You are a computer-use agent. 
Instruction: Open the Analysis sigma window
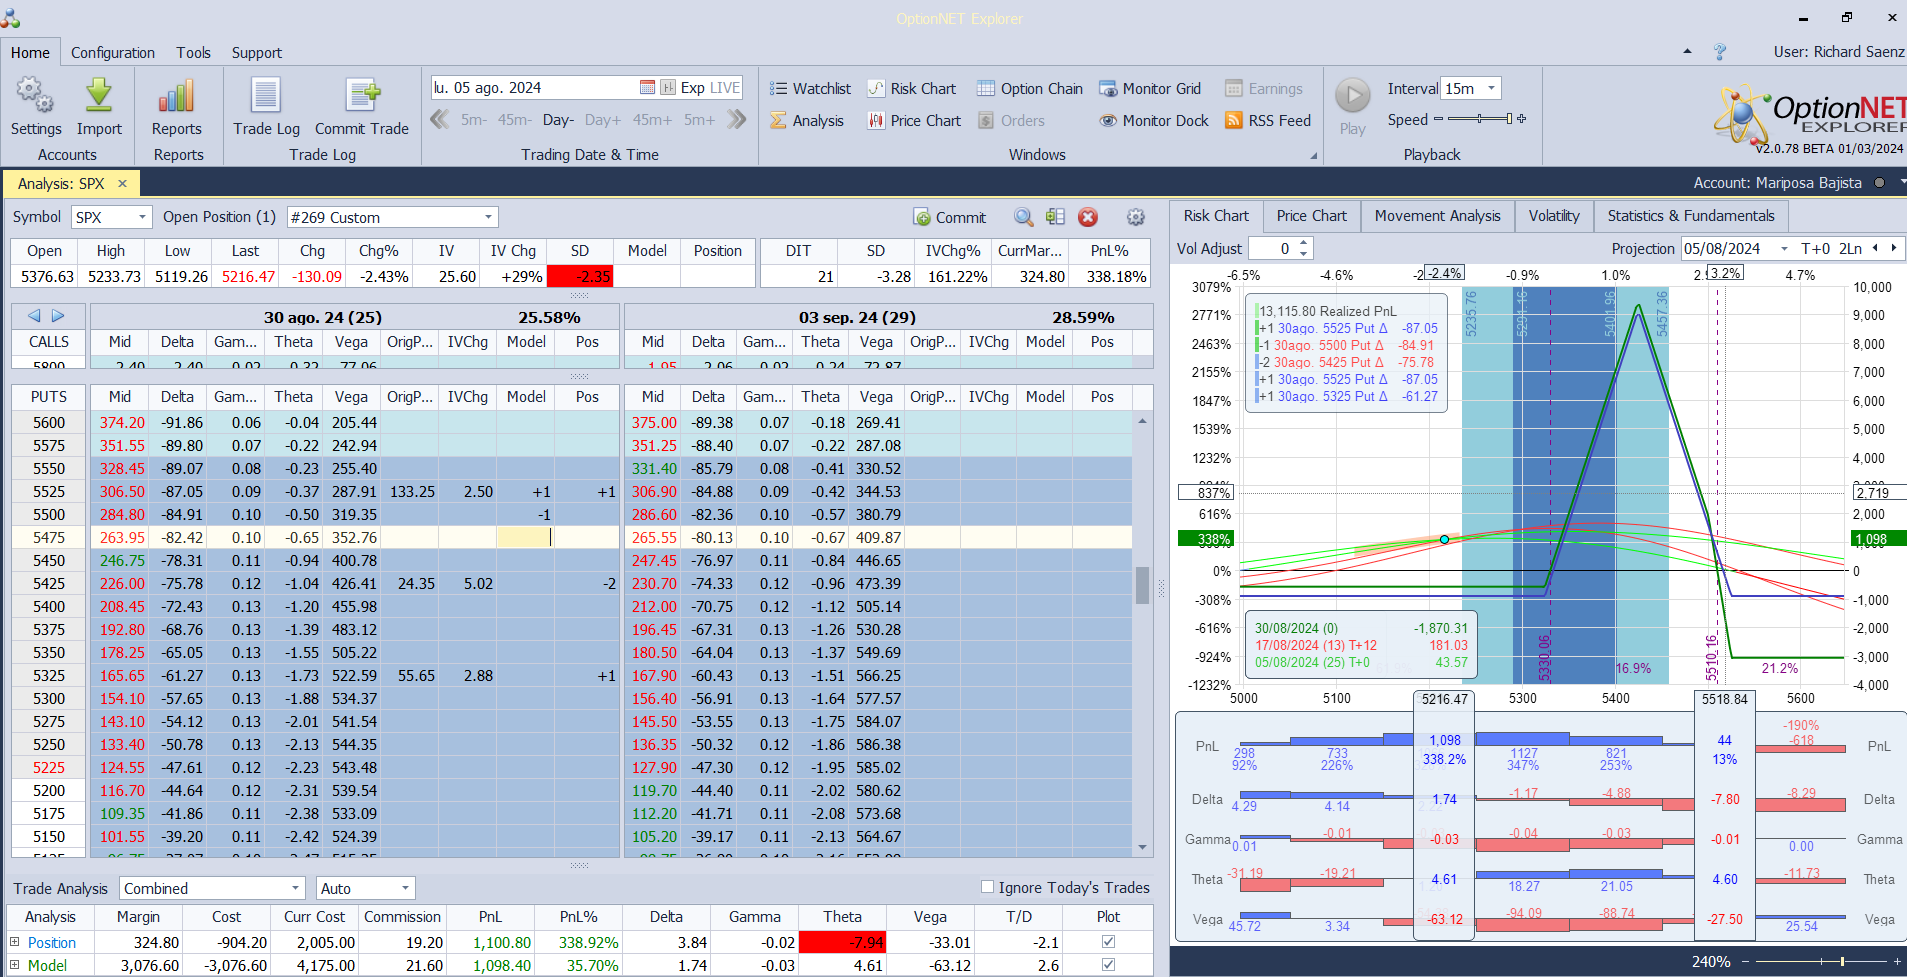point(807,121)
